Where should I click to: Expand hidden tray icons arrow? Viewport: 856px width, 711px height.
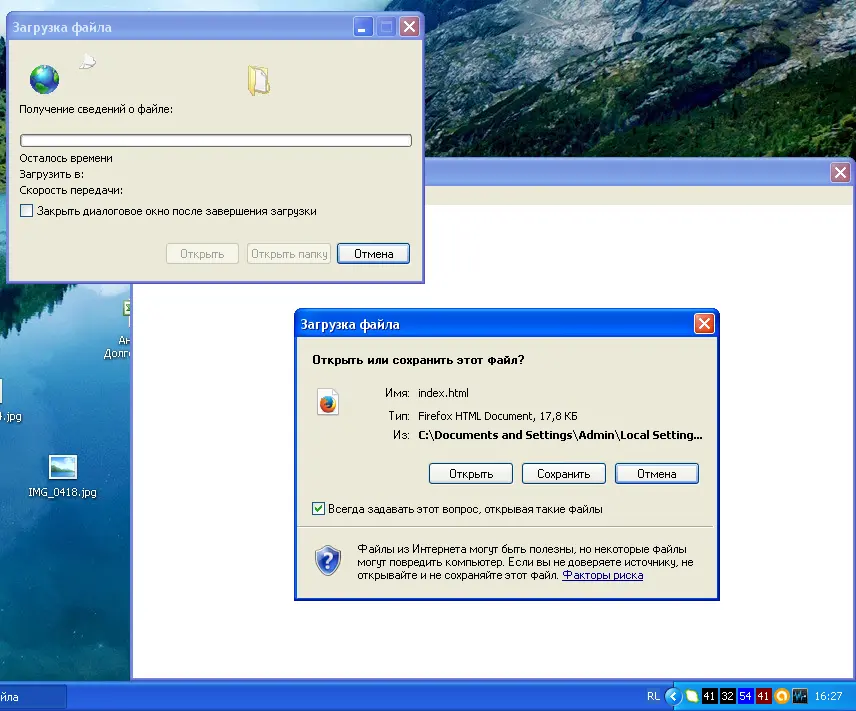pyautogui.click(x=673, y=696)
